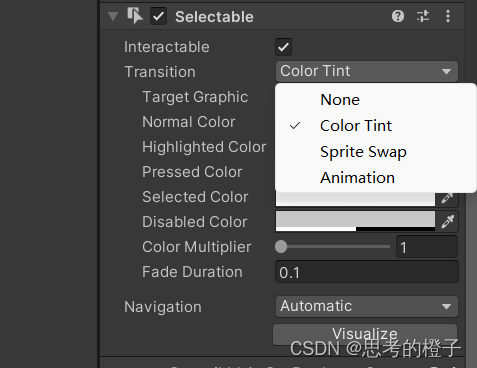Collapse the Selectable component foldout
477x368 pixels.
click(x=113, y=16)
